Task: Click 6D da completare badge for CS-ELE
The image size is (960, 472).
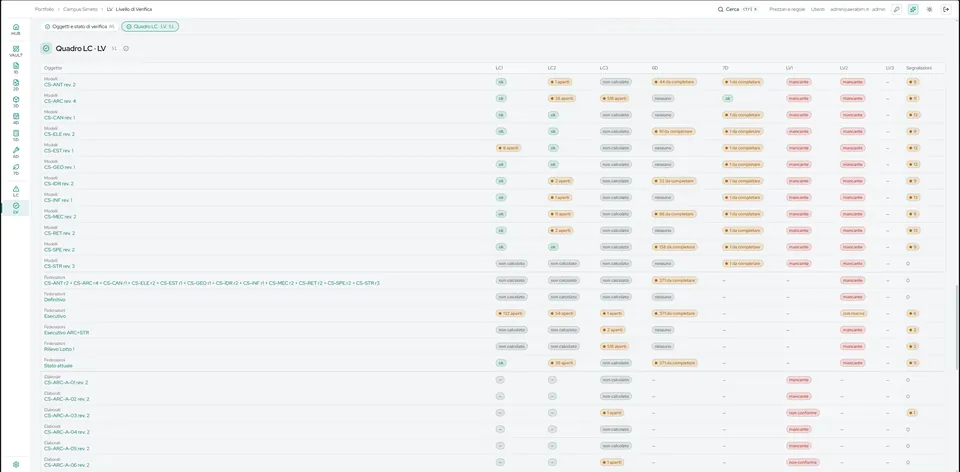Action: click(673, 131)
